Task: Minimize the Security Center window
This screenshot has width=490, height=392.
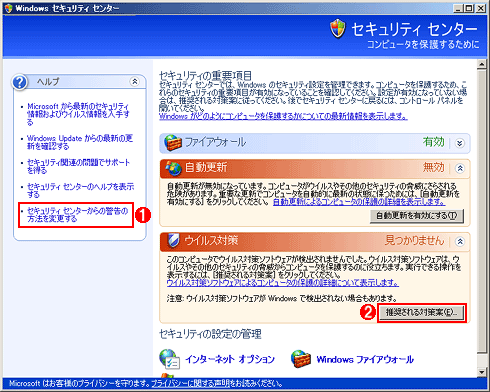Action: 459,8
